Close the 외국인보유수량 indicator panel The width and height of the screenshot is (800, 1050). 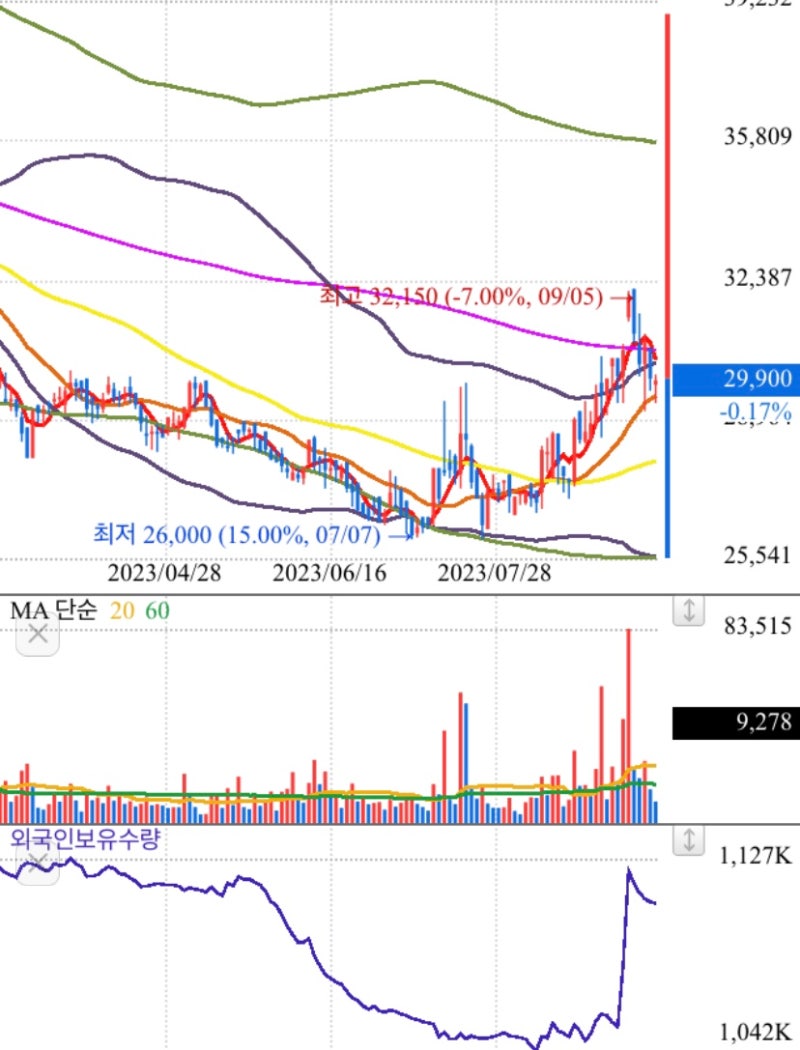coord(38,865)
